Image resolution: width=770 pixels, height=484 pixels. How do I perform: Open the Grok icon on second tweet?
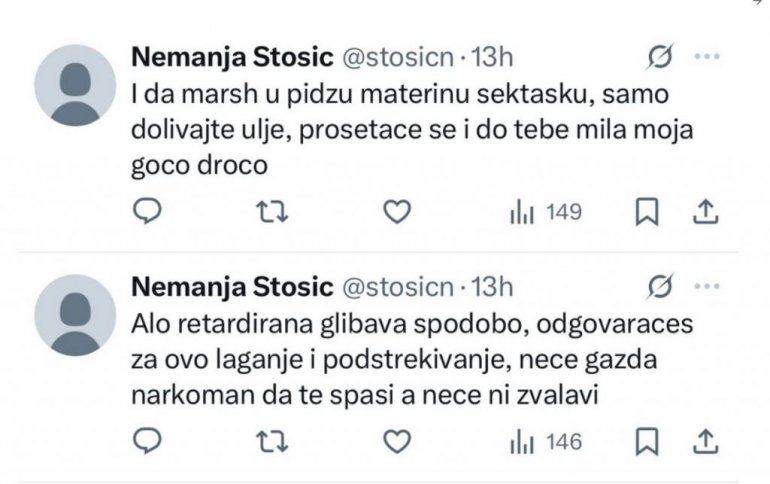(659, 289)
